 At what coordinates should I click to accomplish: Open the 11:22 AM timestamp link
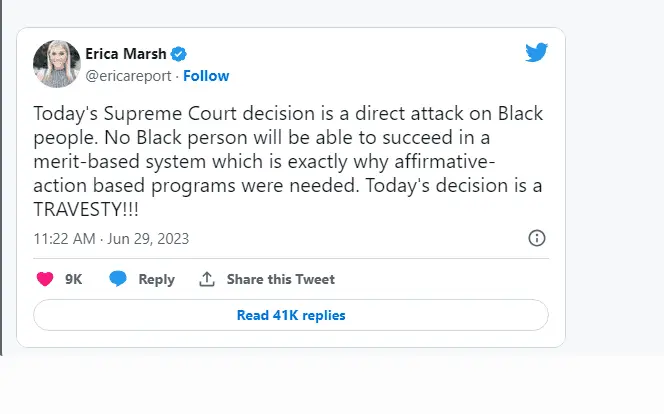click(x=64, y=239)
